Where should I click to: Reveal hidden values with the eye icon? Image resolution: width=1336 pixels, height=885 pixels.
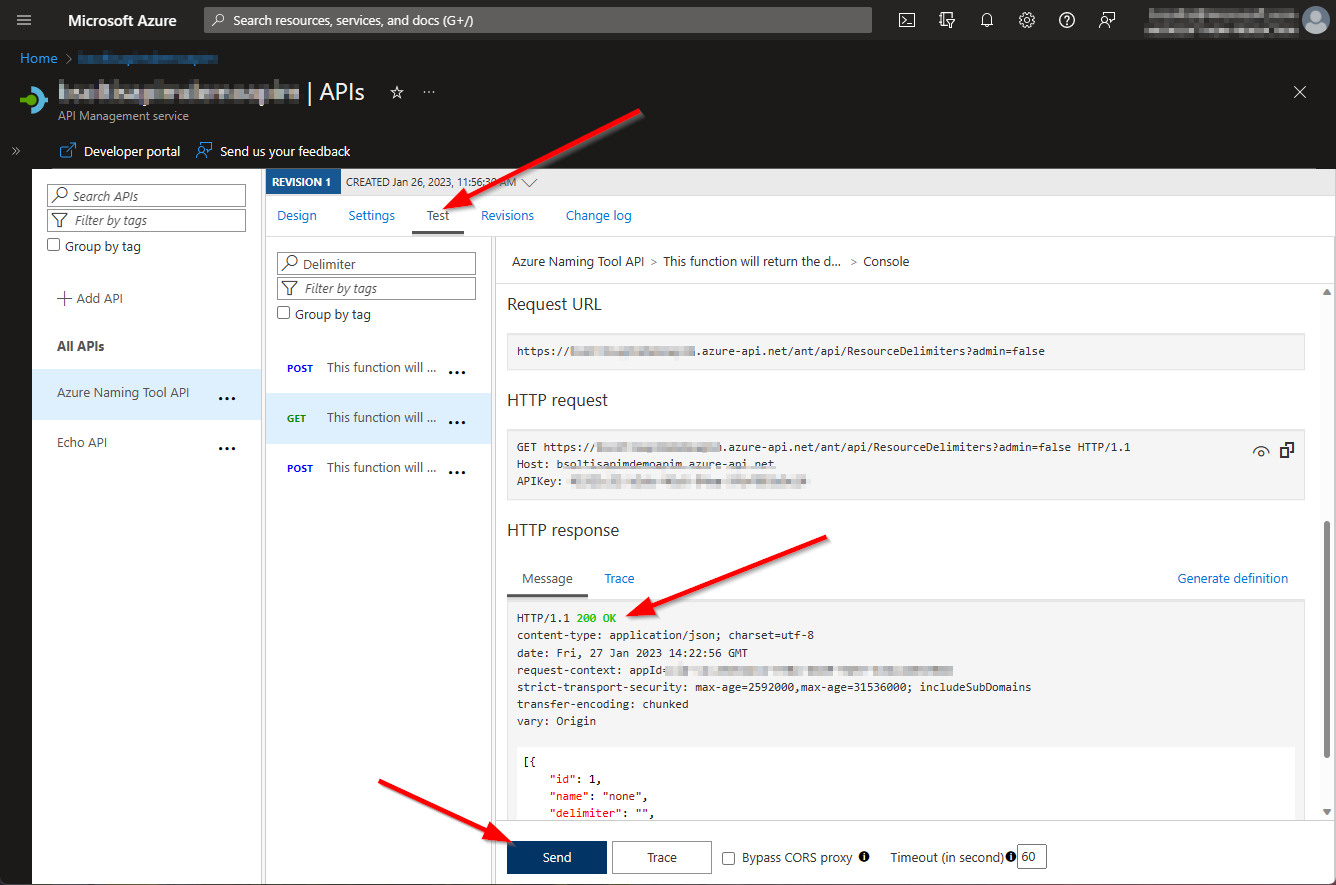[1261, 451]
